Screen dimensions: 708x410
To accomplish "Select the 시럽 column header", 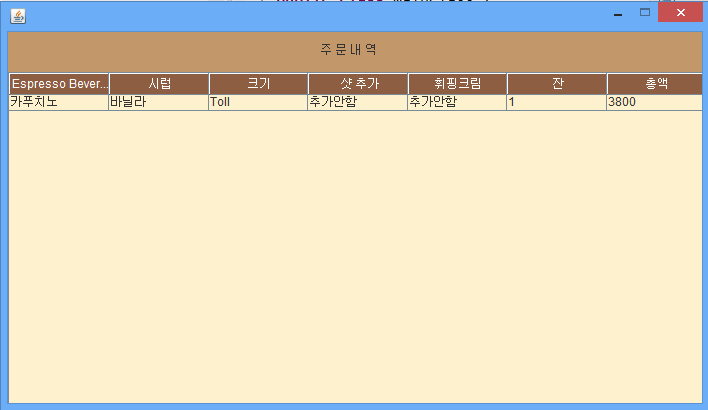I will 159,84.
